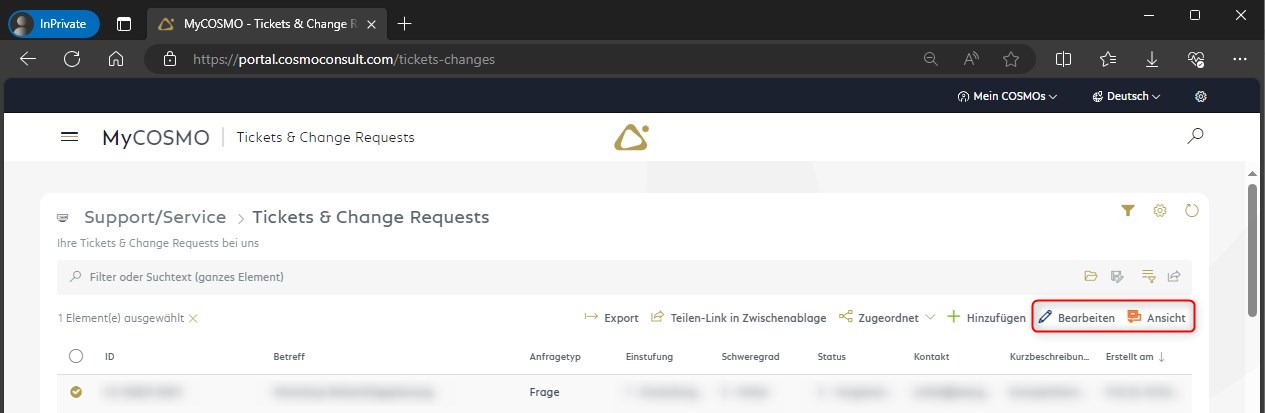The image size is (1265, 413).
Task: Click the portal settings gear in top bar
Action: [x=1201, y=97]
